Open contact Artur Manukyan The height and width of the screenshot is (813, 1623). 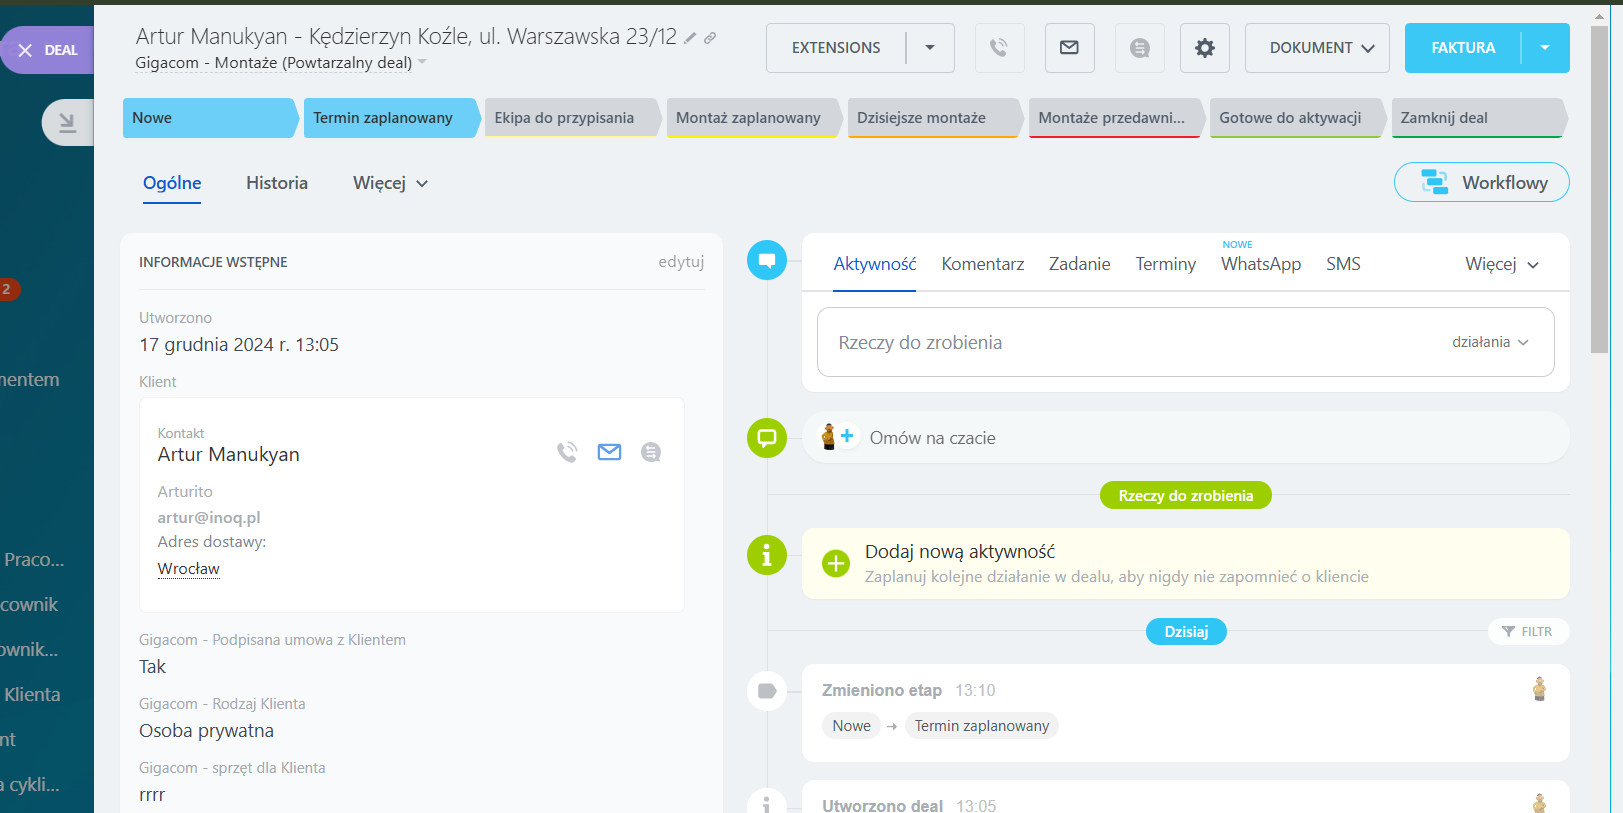[x=228, y=454]
